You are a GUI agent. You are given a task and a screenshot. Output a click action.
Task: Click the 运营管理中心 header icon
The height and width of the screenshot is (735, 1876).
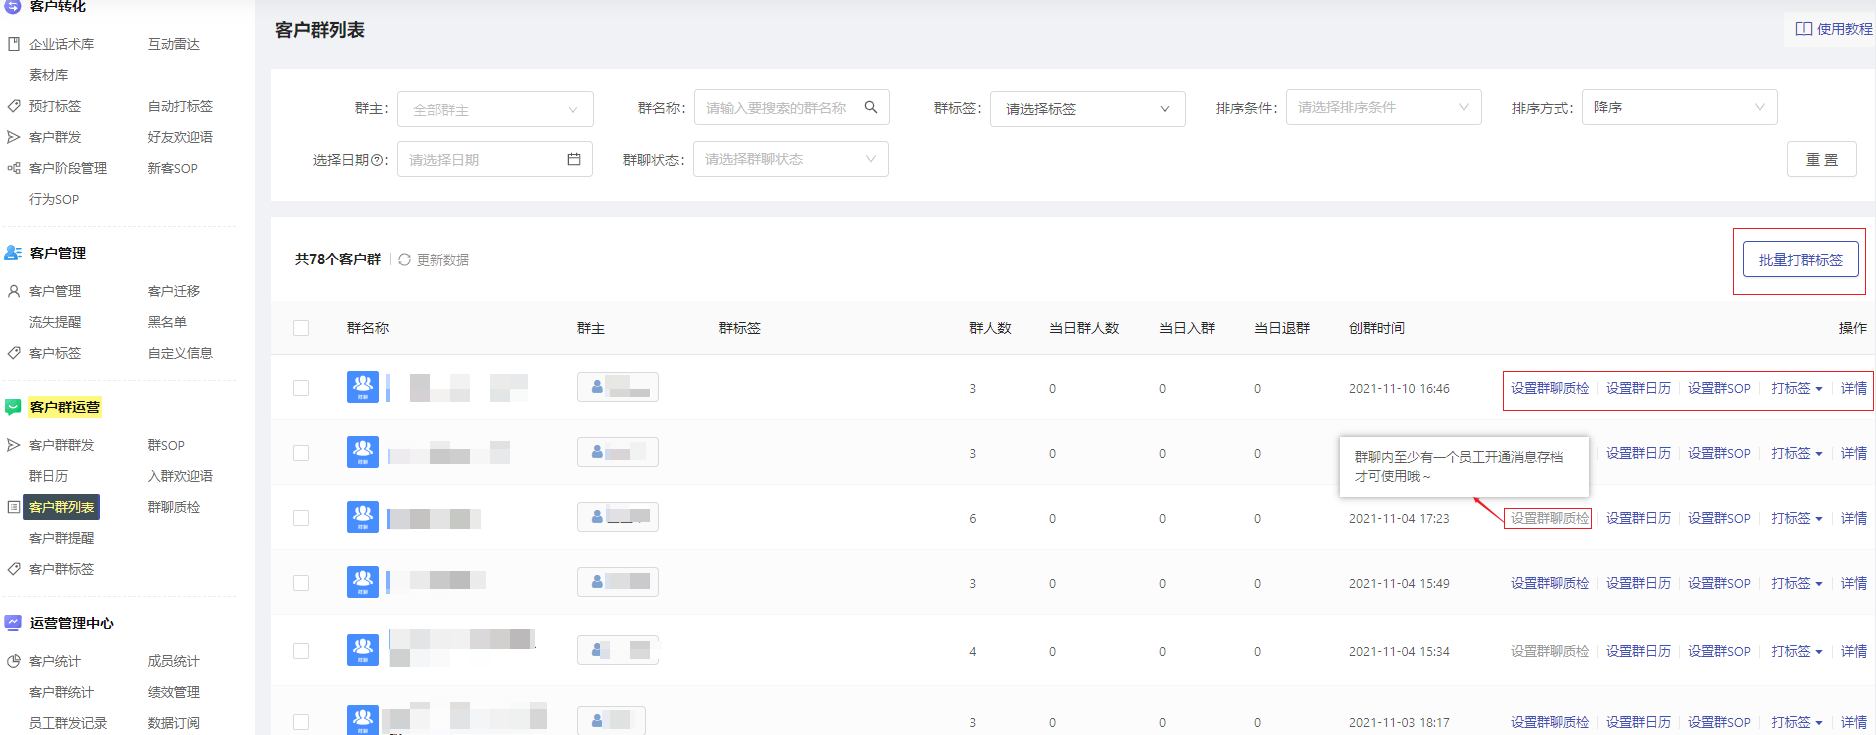click(x=13, y=623)
